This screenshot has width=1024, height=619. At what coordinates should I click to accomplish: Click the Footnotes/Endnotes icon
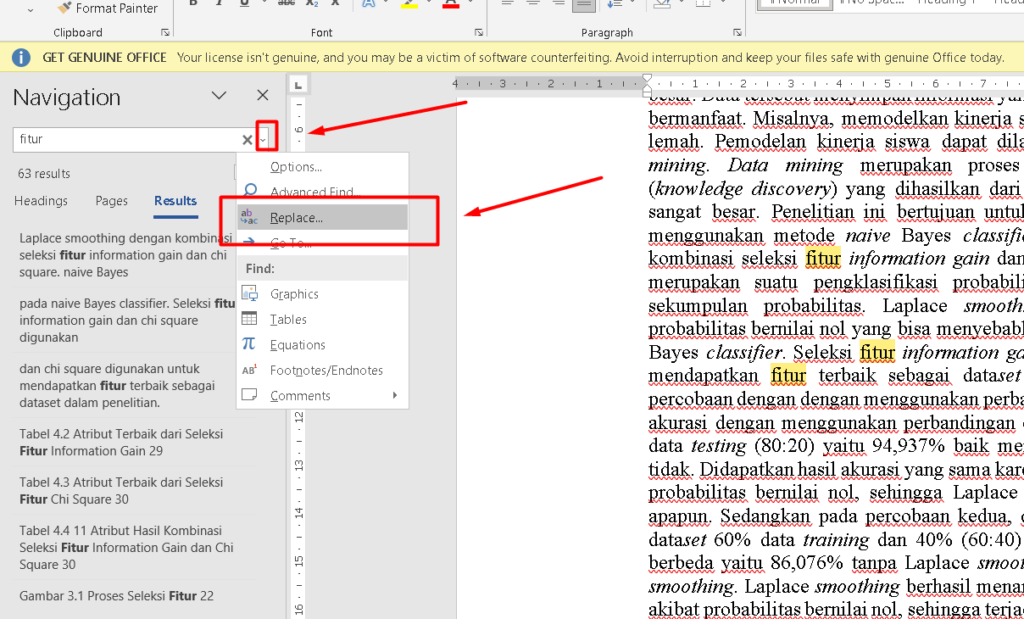click(249, 370)
